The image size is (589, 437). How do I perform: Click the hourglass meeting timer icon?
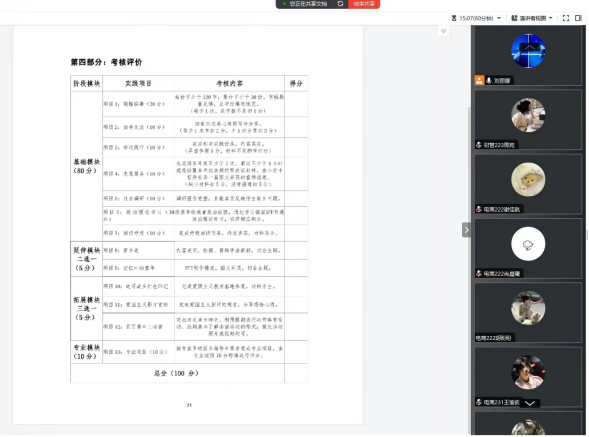[x=454, y=18]
